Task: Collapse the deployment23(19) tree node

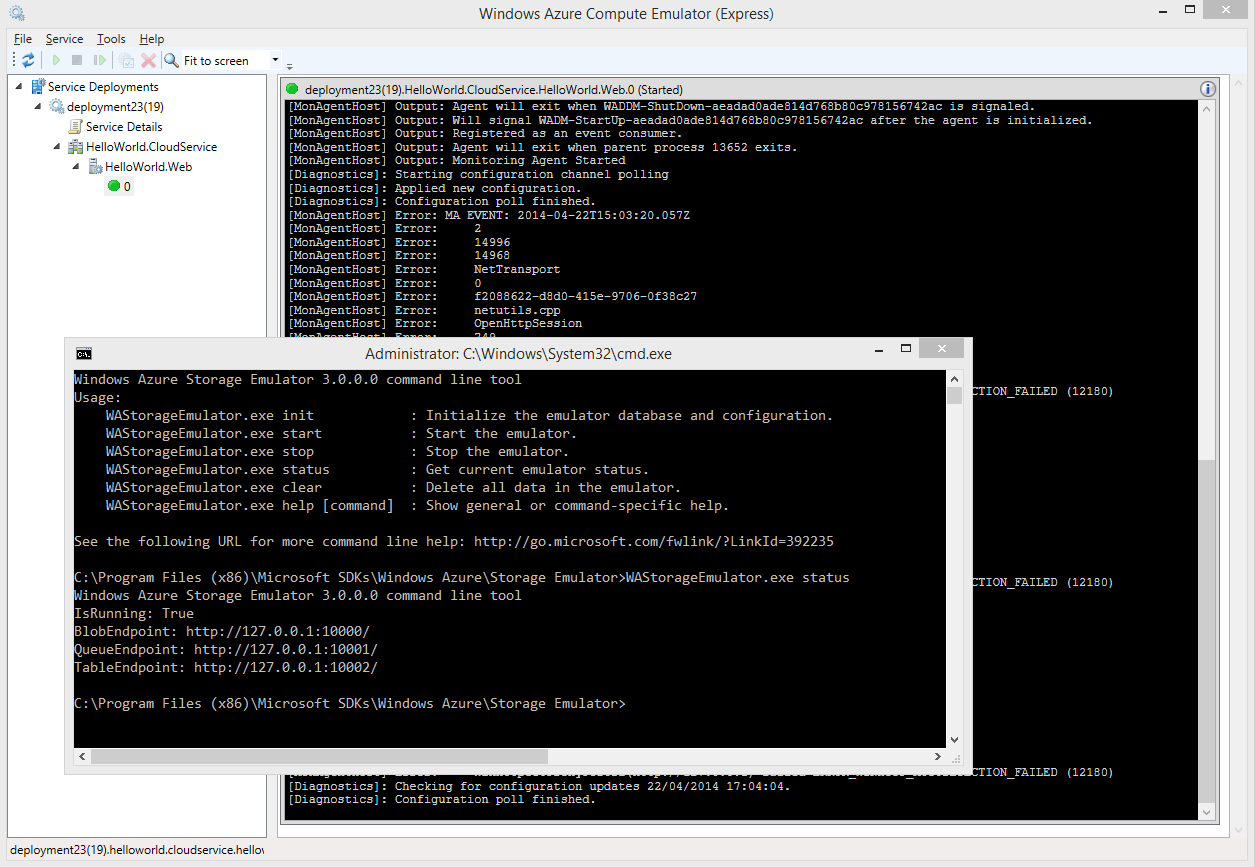Action: [38, 107]
